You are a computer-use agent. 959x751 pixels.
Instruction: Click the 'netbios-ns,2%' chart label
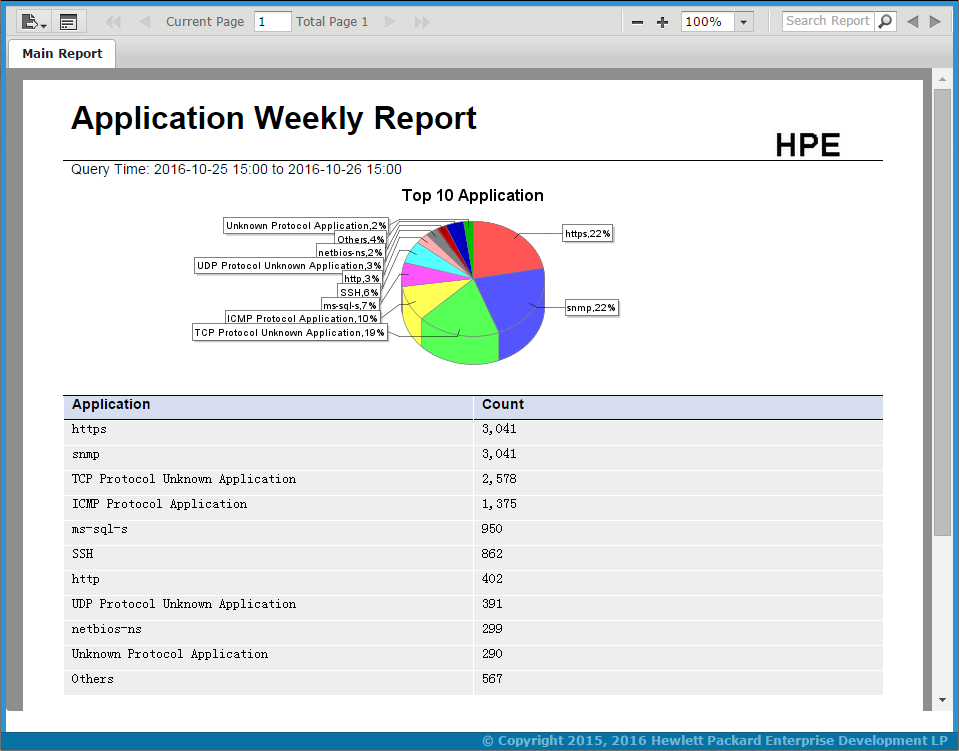(350, 253)
